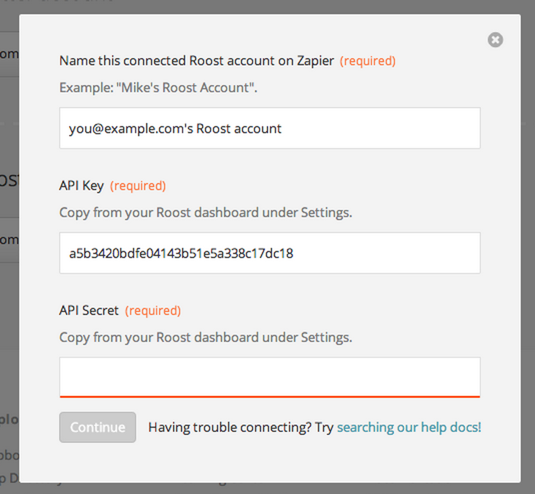Click the 'Having trouble connecting?' text
The height and width of the screenshot is (494, 535).
click(230, 427)
